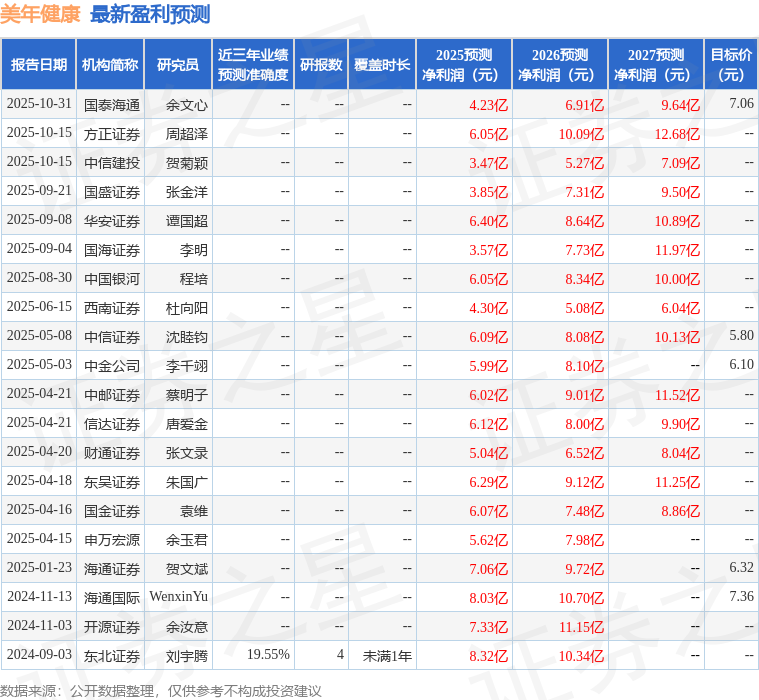The height and width of the screenshot is (700, 759).
Task: Click institution 开源证券
Action: [112, 627]
